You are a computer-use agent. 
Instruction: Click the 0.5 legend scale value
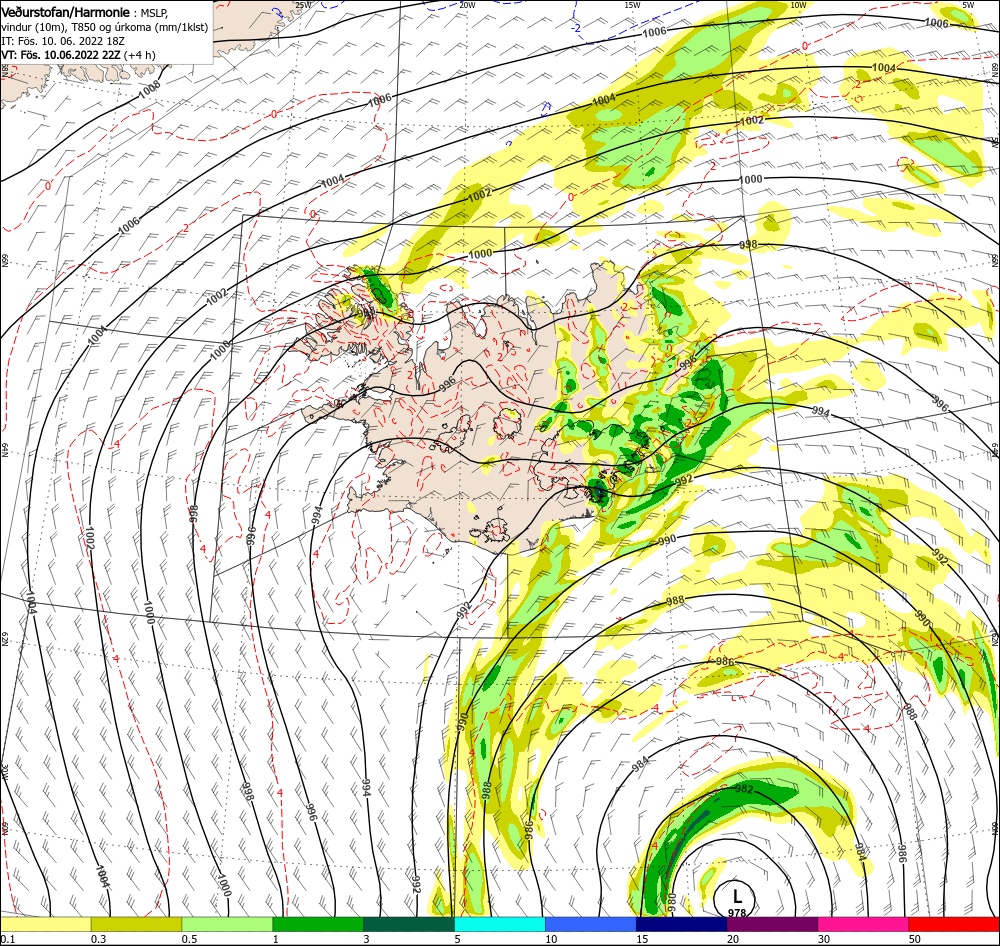pos(189,939)
